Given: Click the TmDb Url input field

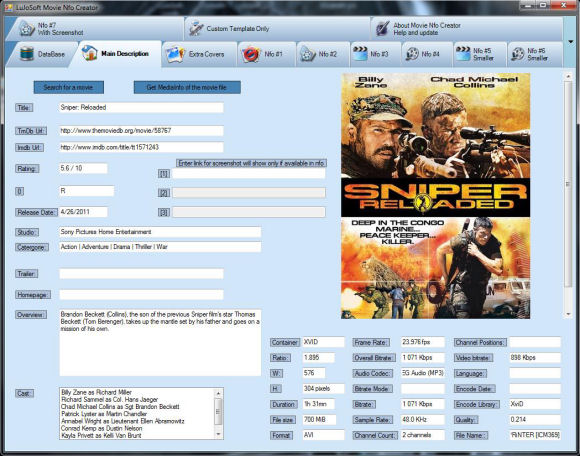Looking at the screenshot, I should pyautogui.click(x=141, y=131).
